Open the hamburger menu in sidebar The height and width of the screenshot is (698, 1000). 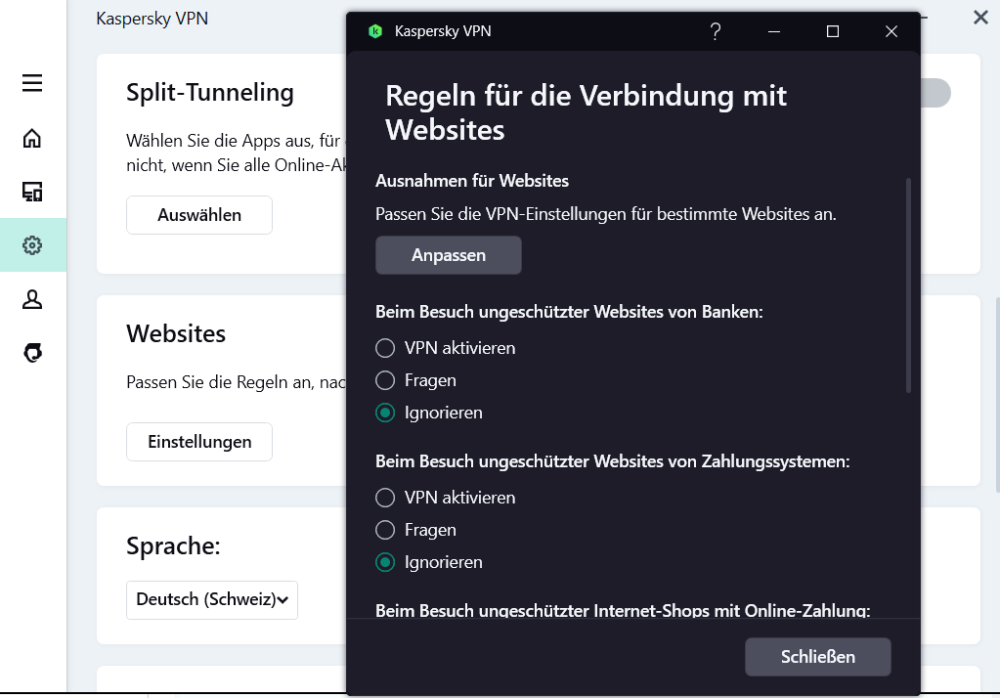32,83
